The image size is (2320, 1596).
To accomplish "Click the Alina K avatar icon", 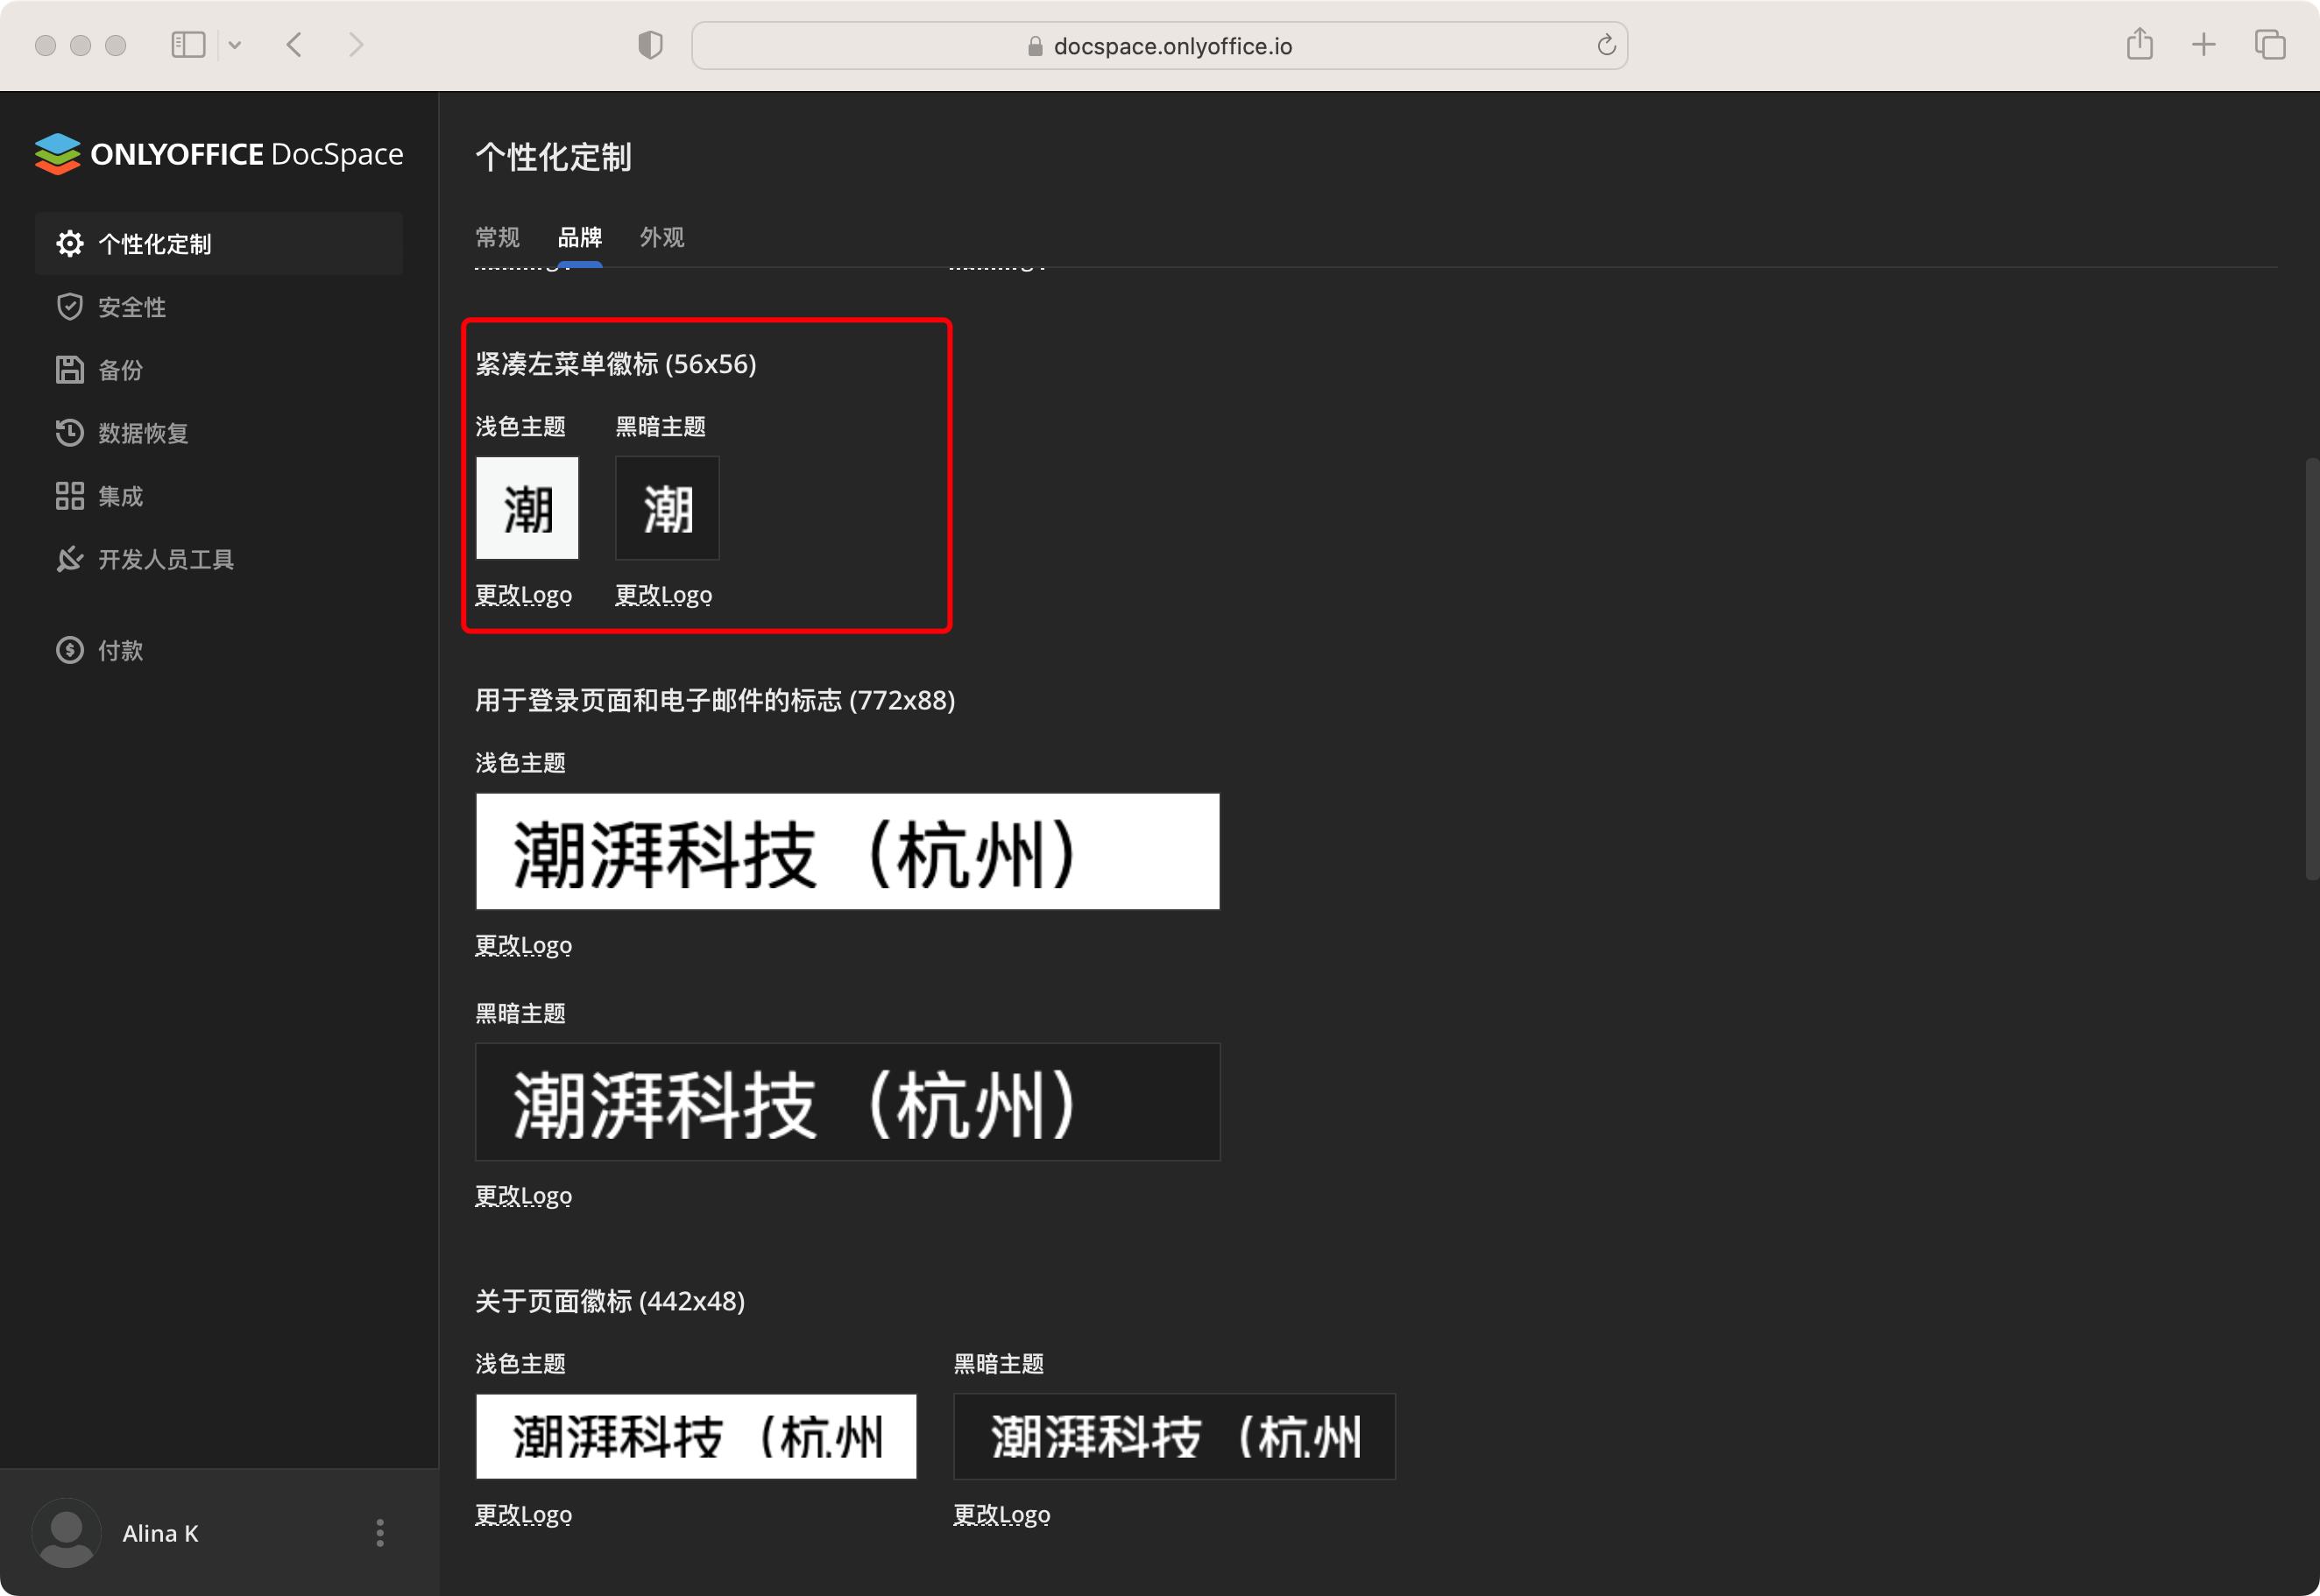I will point(66,1533).
